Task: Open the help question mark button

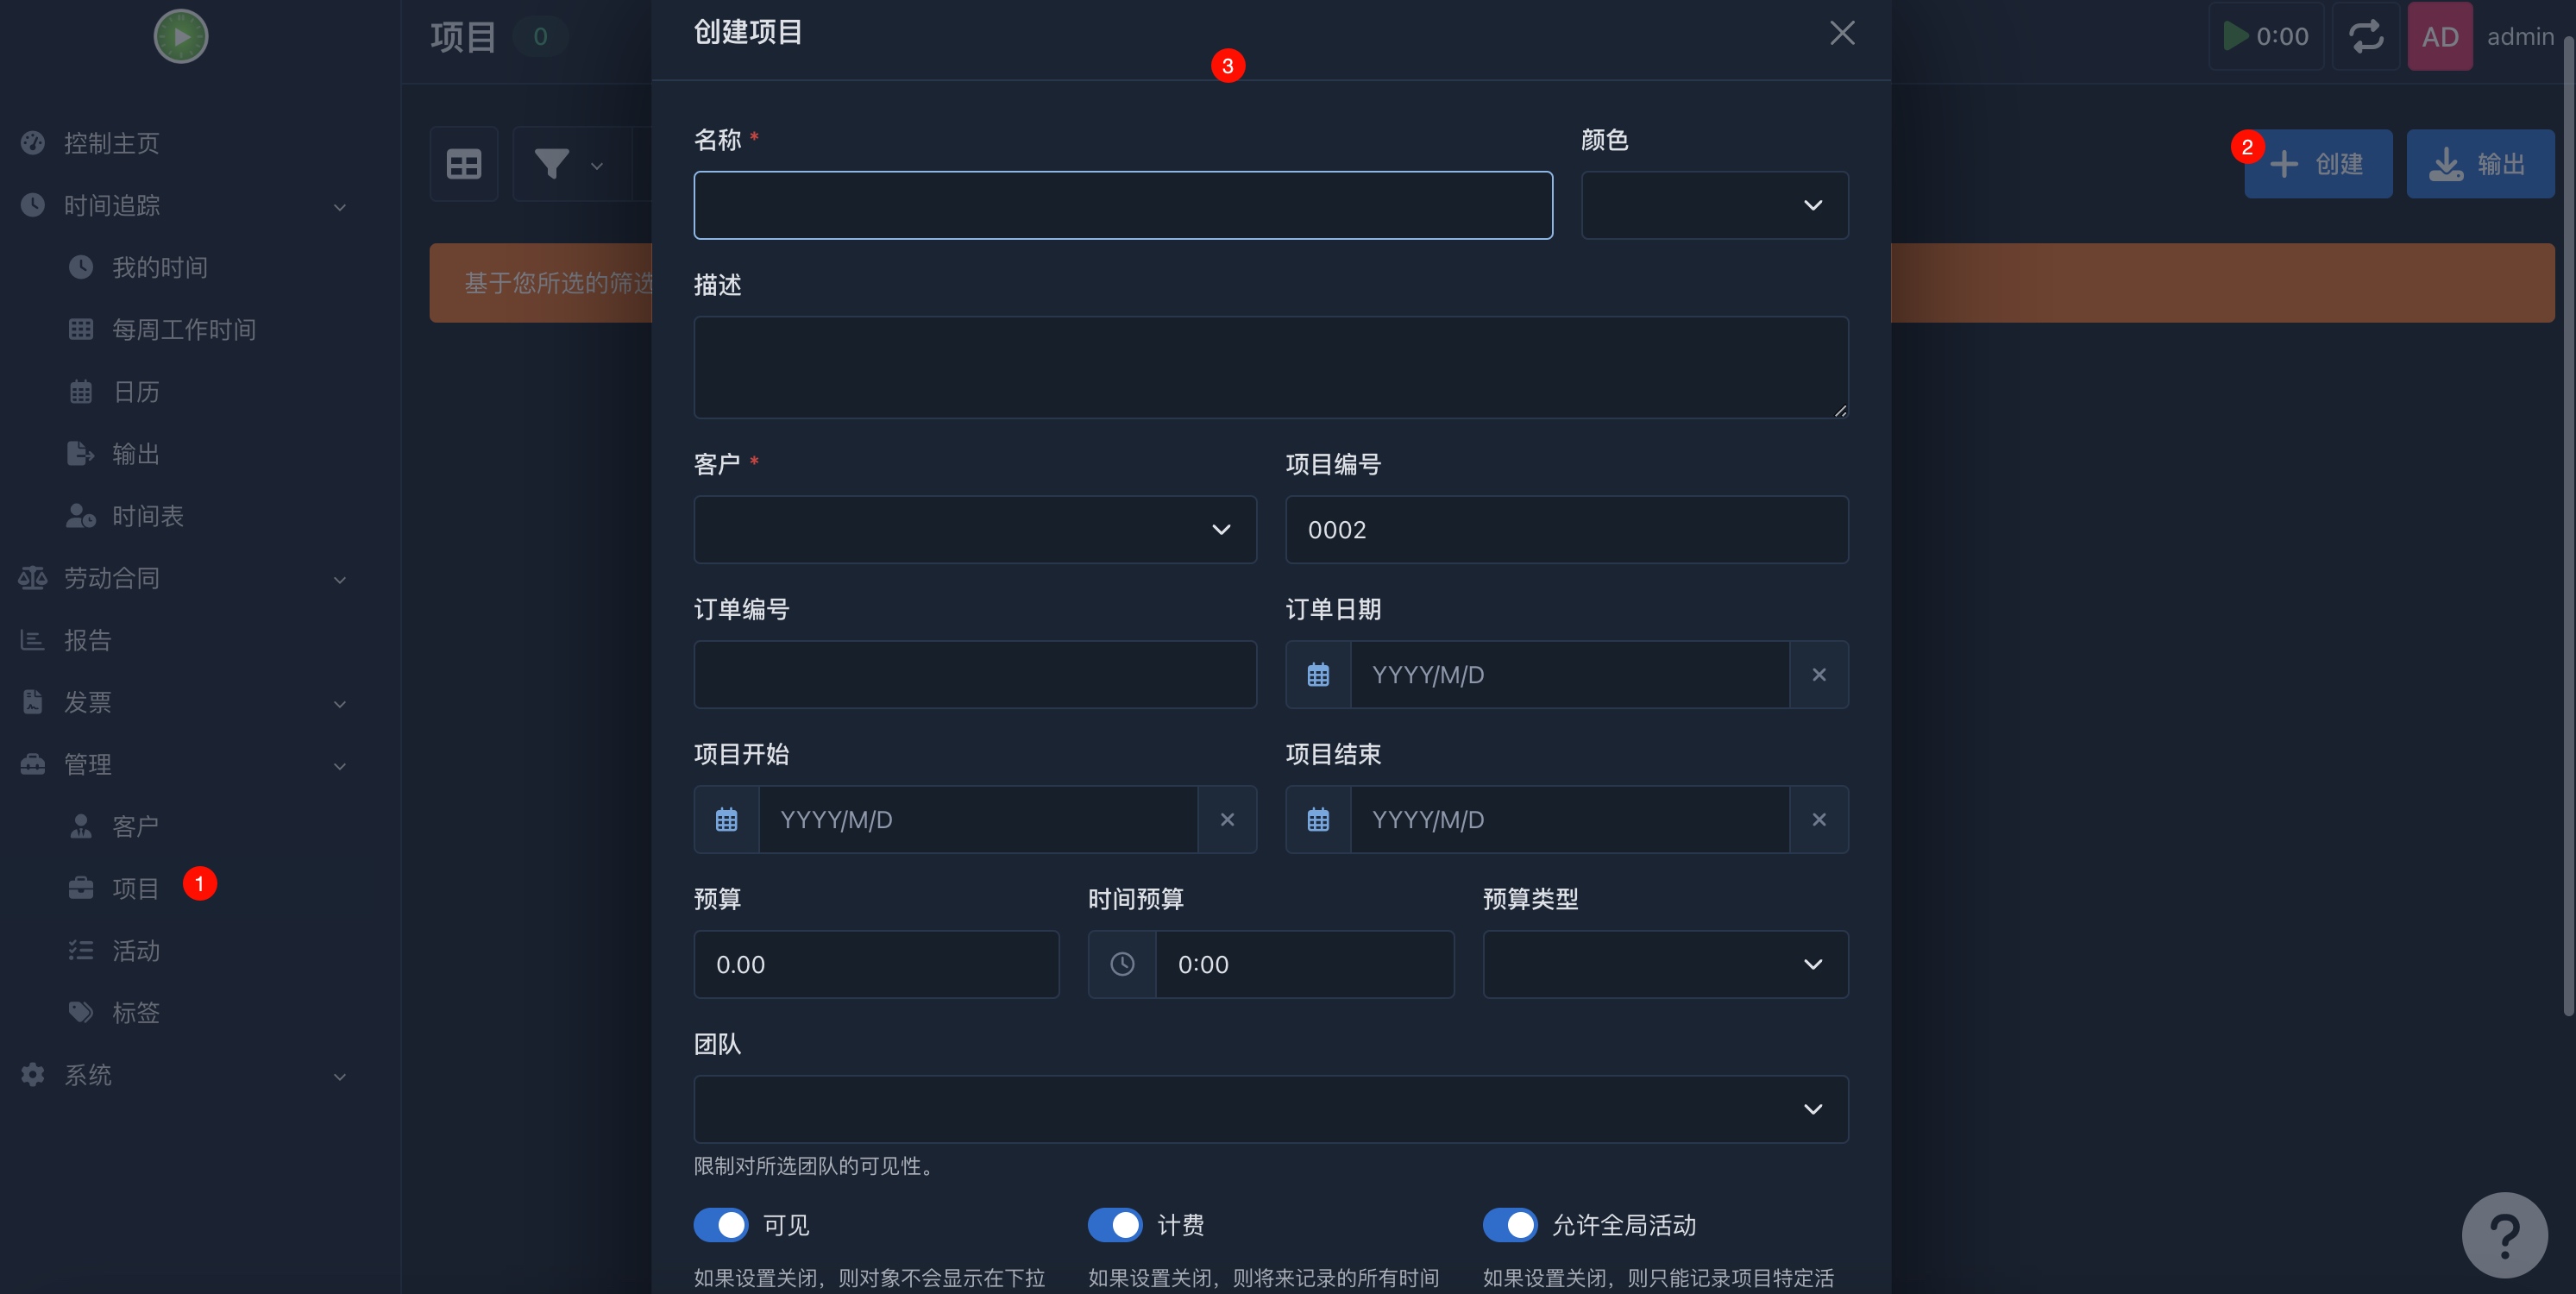Action: coord(2504,1235)
